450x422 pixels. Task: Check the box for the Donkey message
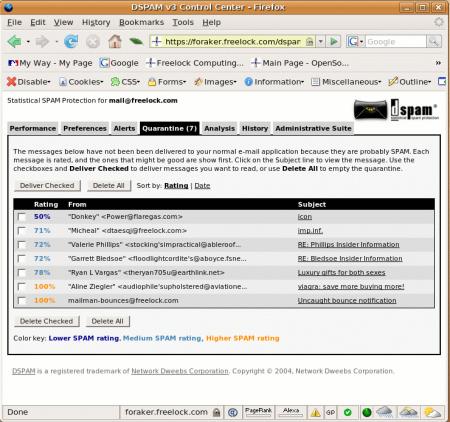coord(22,217)
